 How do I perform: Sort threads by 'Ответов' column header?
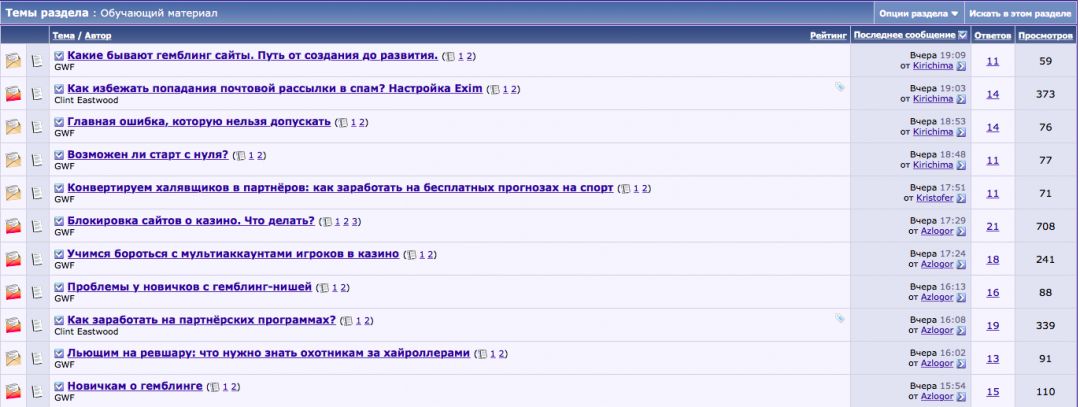click(x=993, y=35)
